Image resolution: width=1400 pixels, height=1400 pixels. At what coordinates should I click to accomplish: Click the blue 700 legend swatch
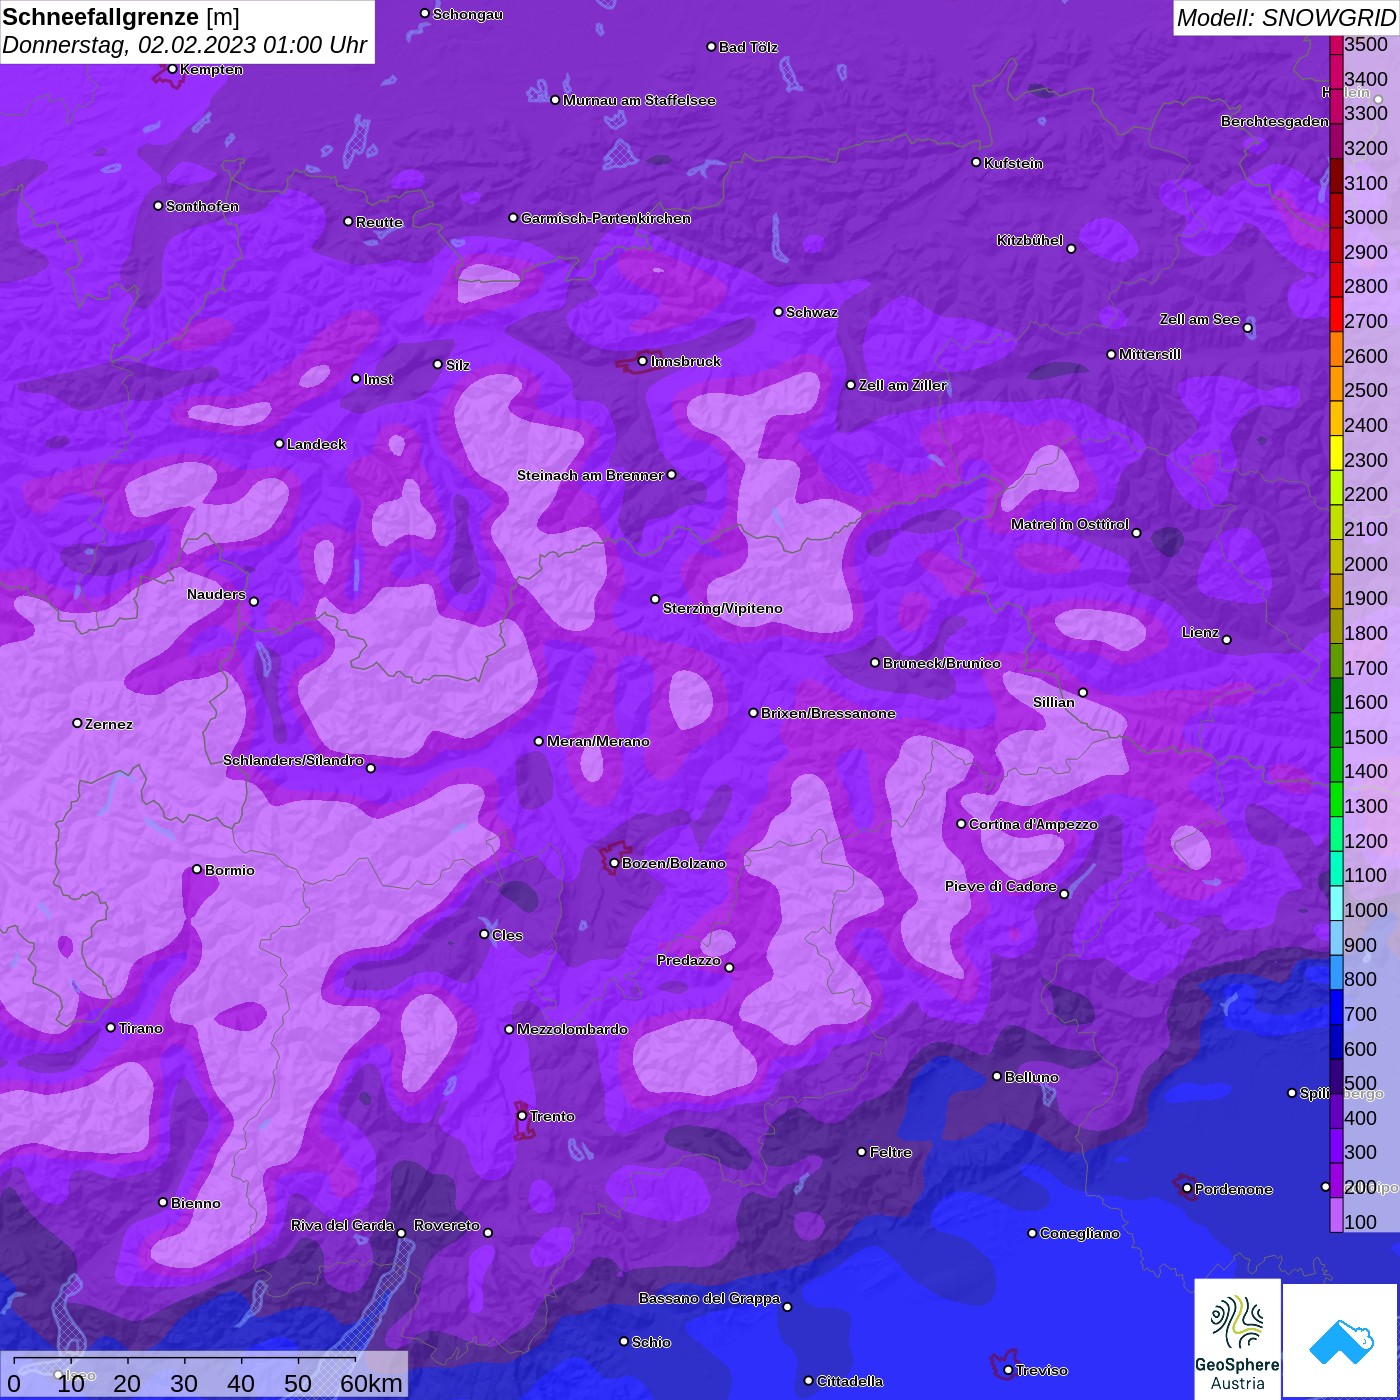(x=1336, y=1014)
